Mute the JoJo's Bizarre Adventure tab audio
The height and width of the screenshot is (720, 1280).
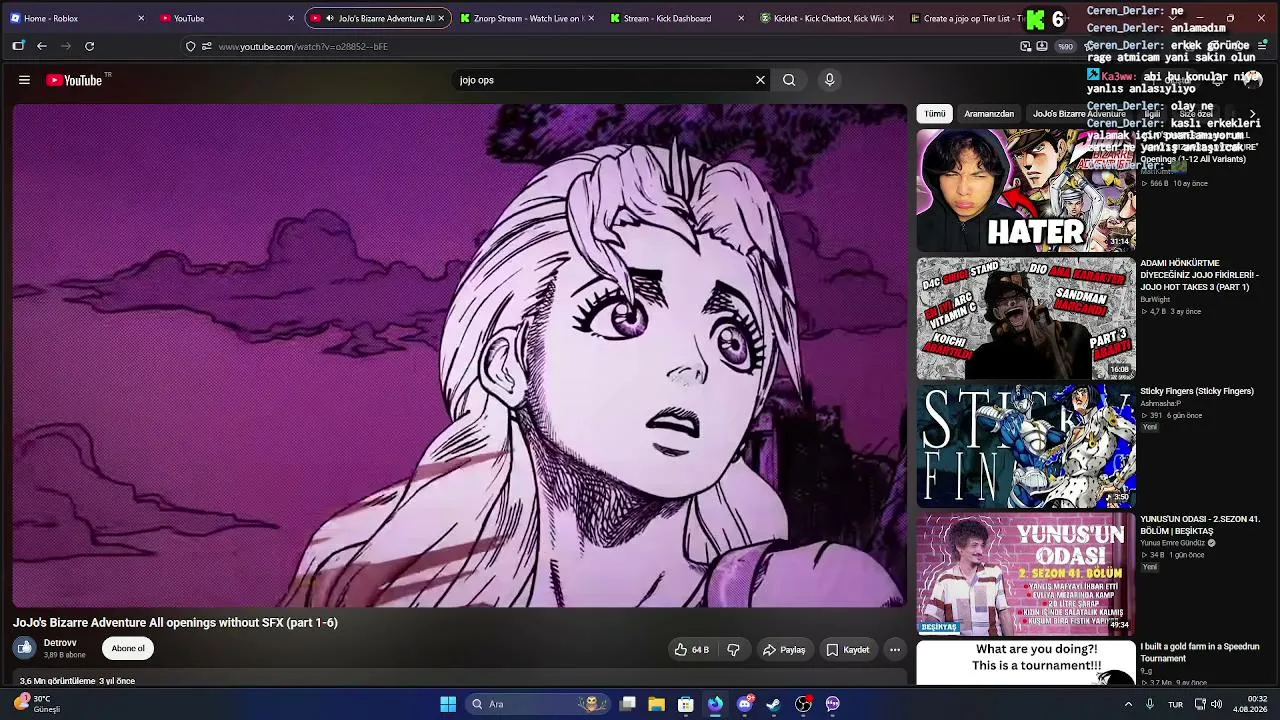point(329,18)
